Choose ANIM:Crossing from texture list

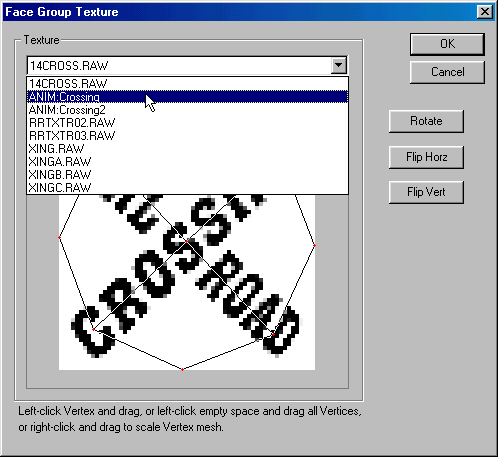pos(187,97)
